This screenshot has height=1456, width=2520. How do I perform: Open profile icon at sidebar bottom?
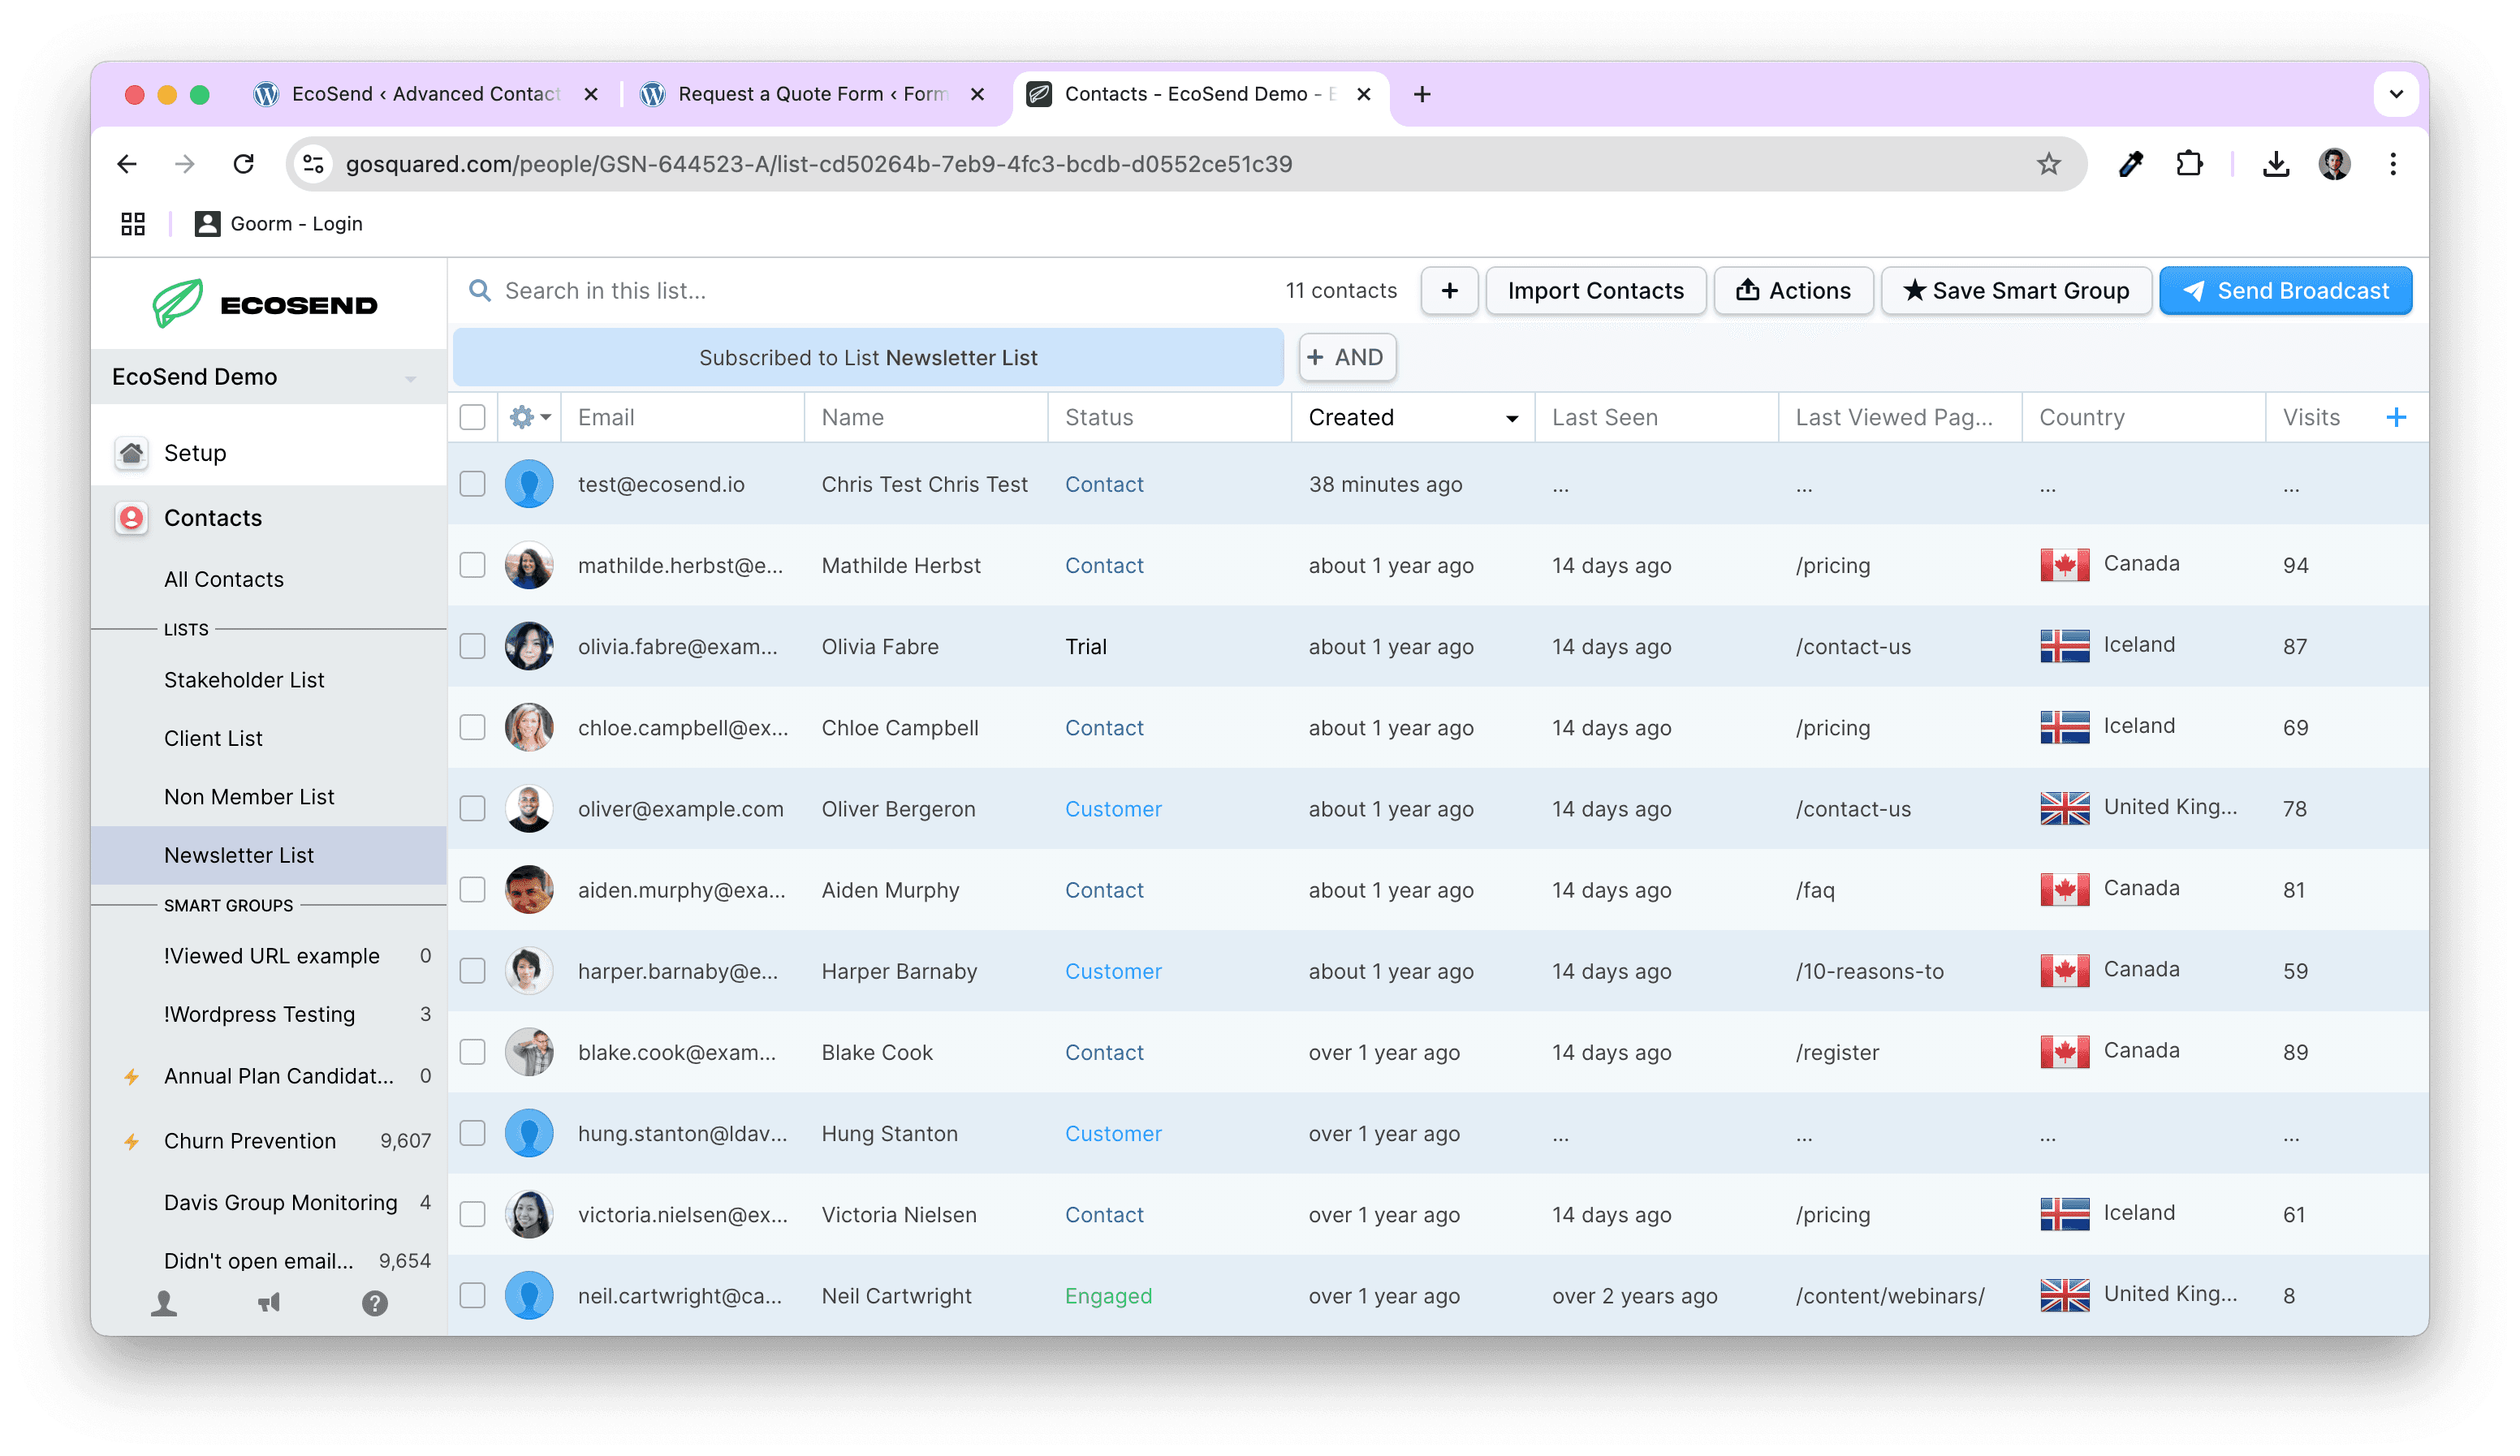coord(164,1303)
